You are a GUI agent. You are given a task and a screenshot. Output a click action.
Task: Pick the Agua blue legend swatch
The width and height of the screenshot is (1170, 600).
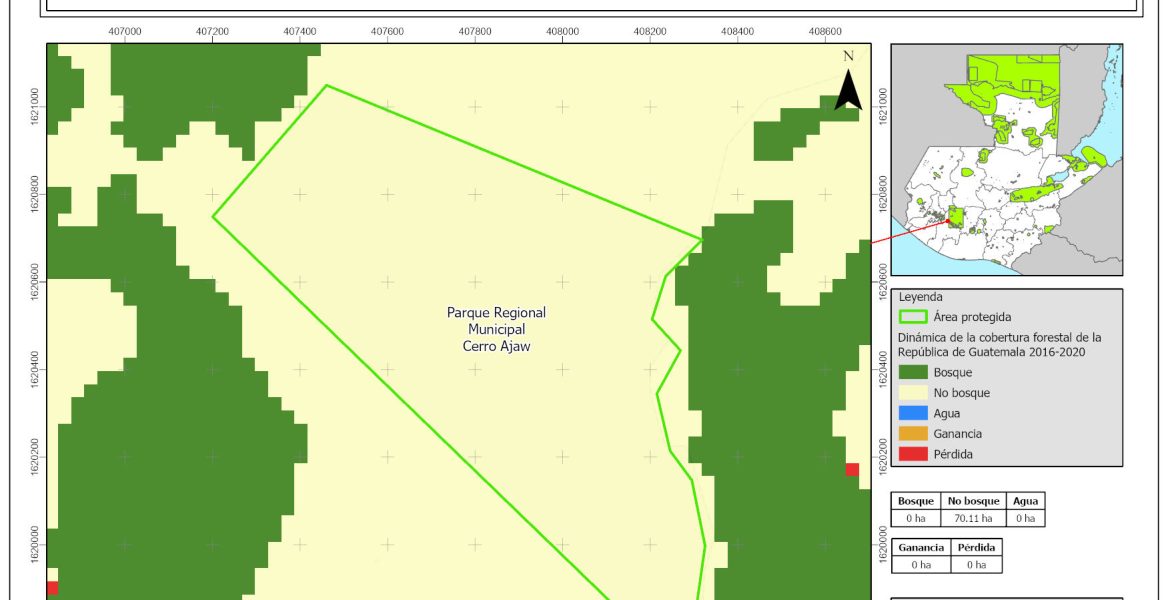913,413
